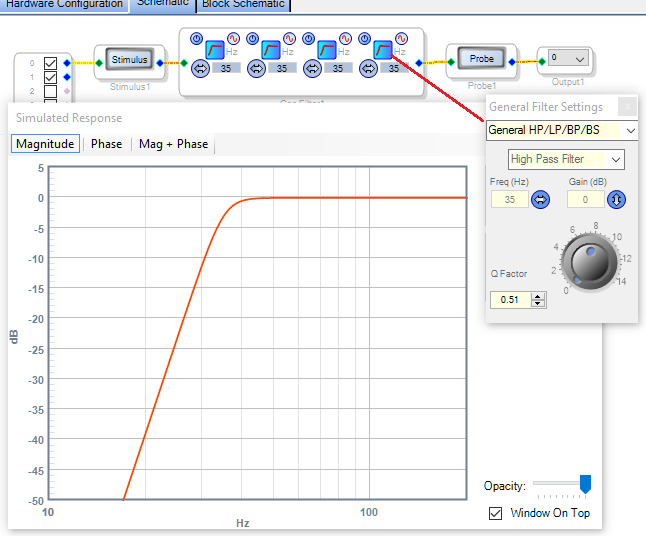This screenshot has height=536, width=646.
Task: Click the first filter's 35 Hz value
Action: pos(226,68)
